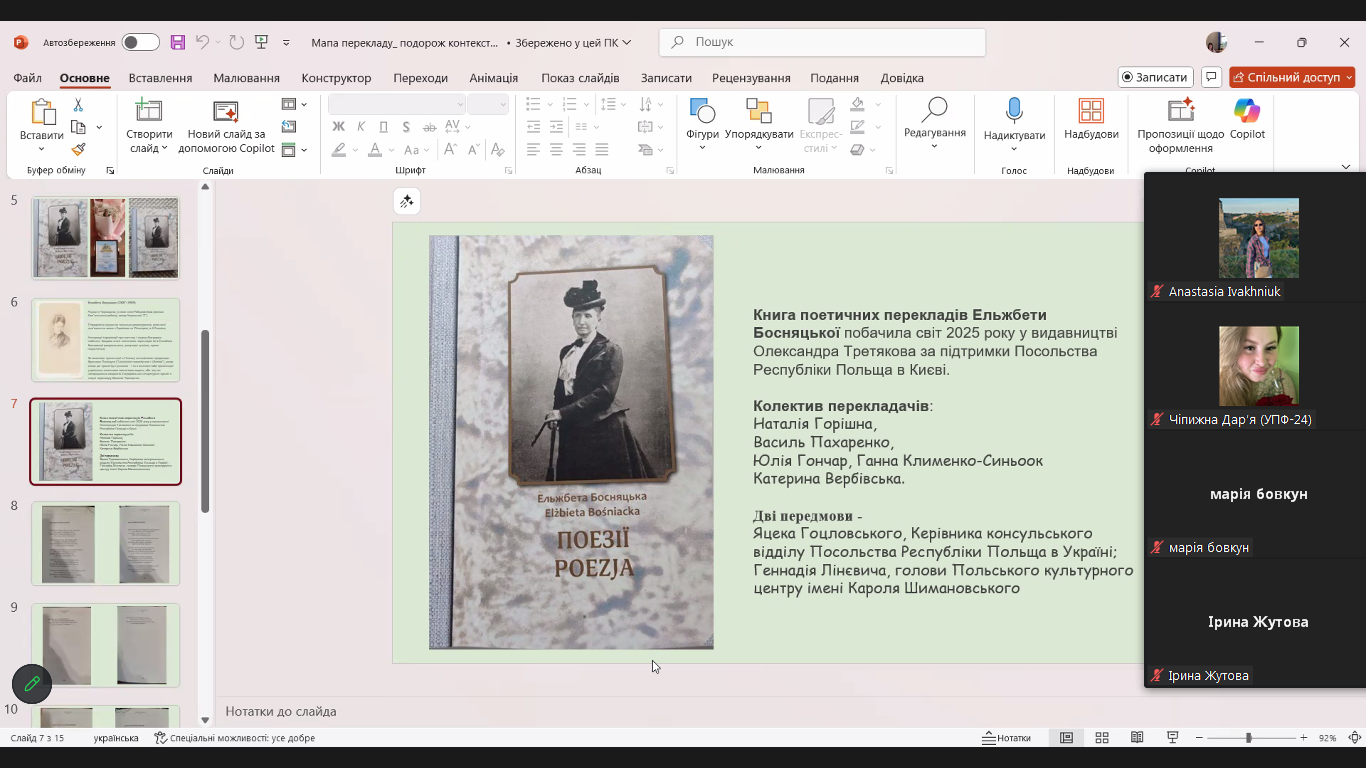Select the Cut scissors icon

coord(78,105)
